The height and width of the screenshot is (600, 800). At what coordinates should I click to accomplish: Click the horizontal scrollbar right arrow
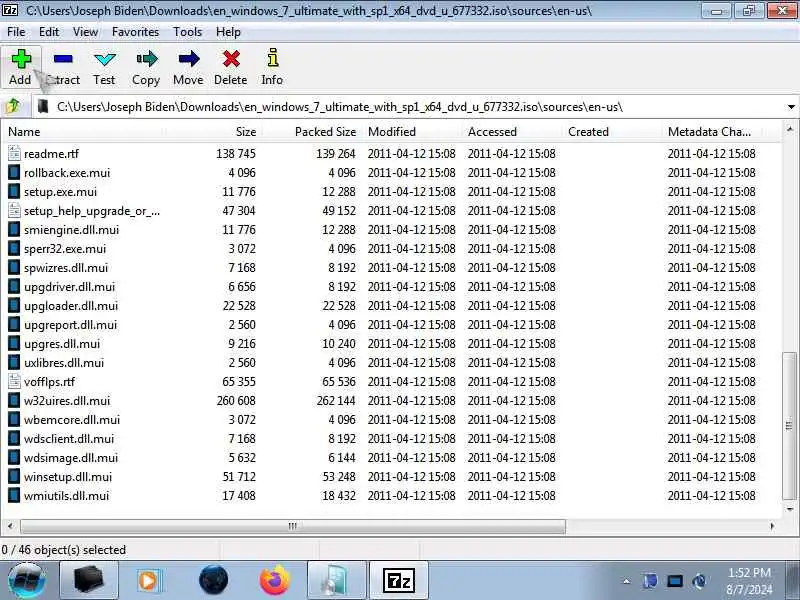772,526
